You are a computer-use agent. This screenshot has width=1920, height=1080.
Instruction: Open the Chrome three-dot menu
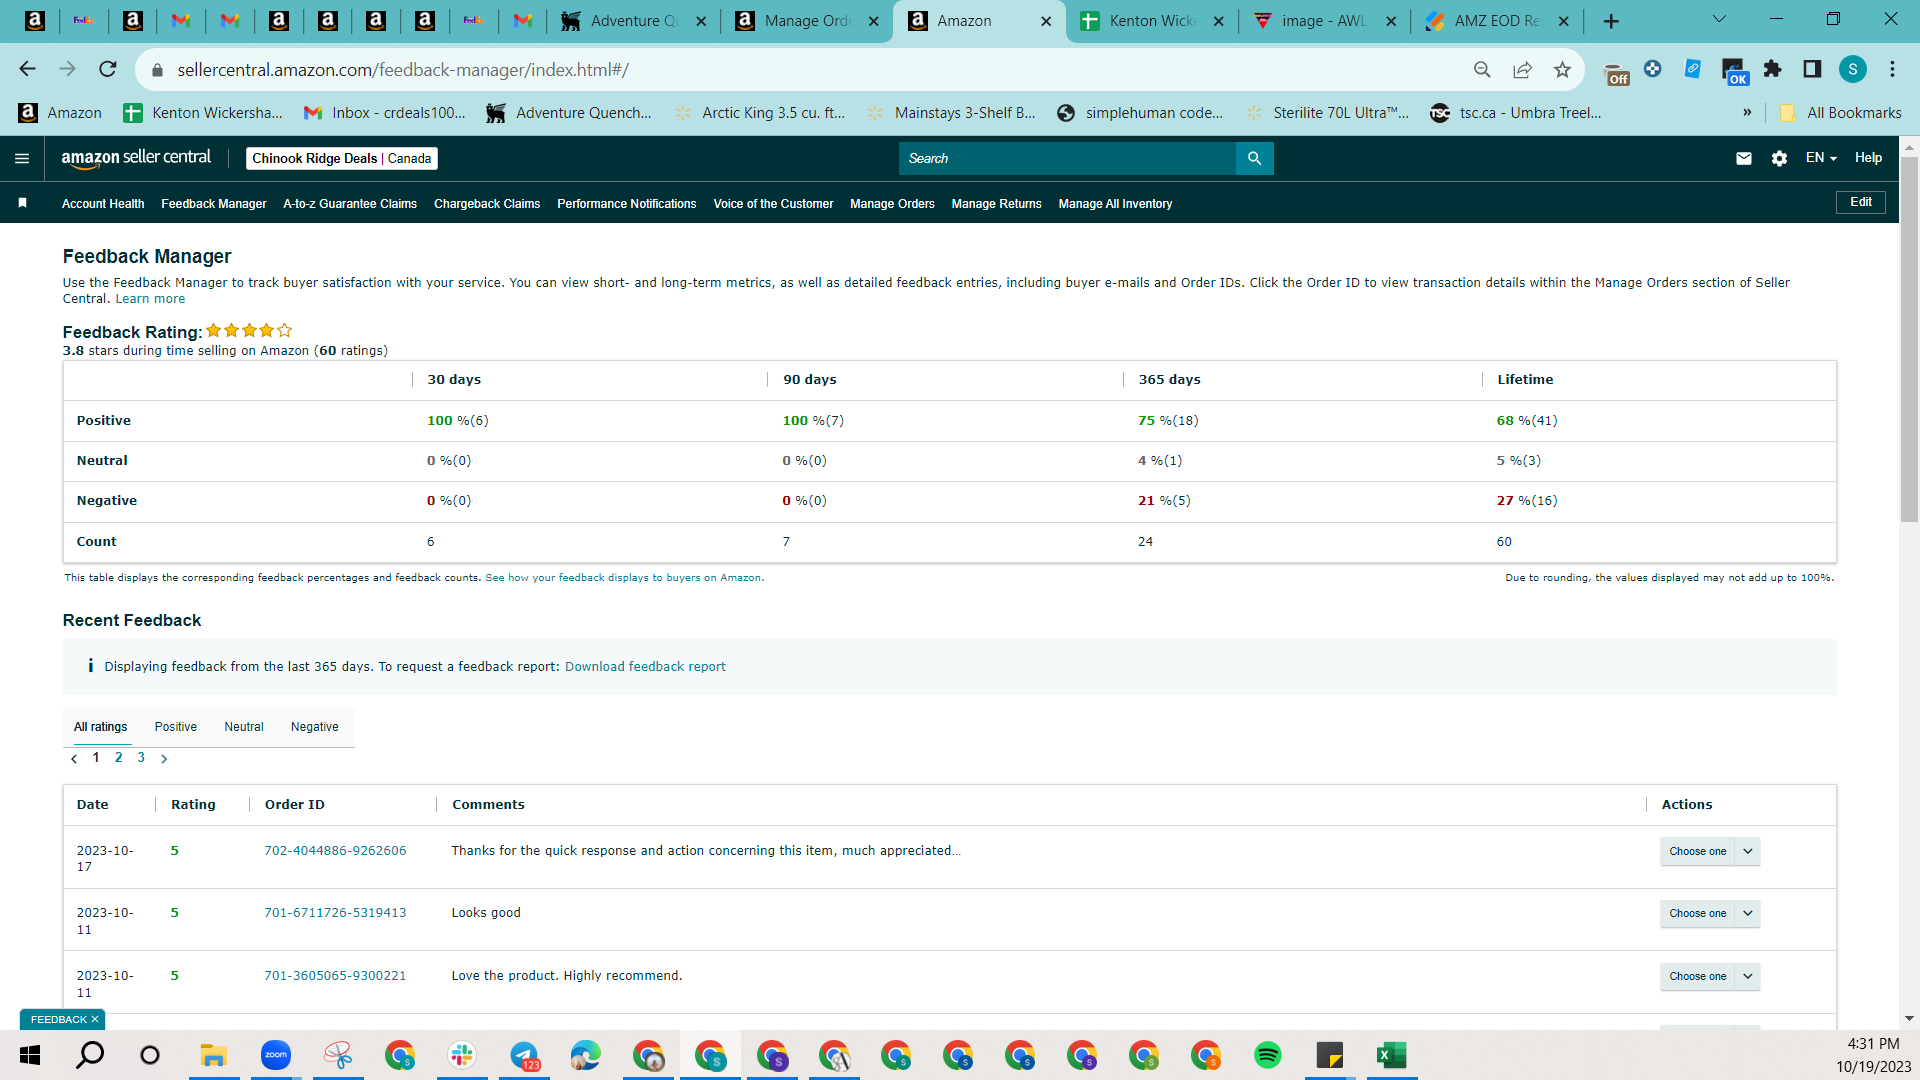pyautogui.click(x=1892, y=69)
